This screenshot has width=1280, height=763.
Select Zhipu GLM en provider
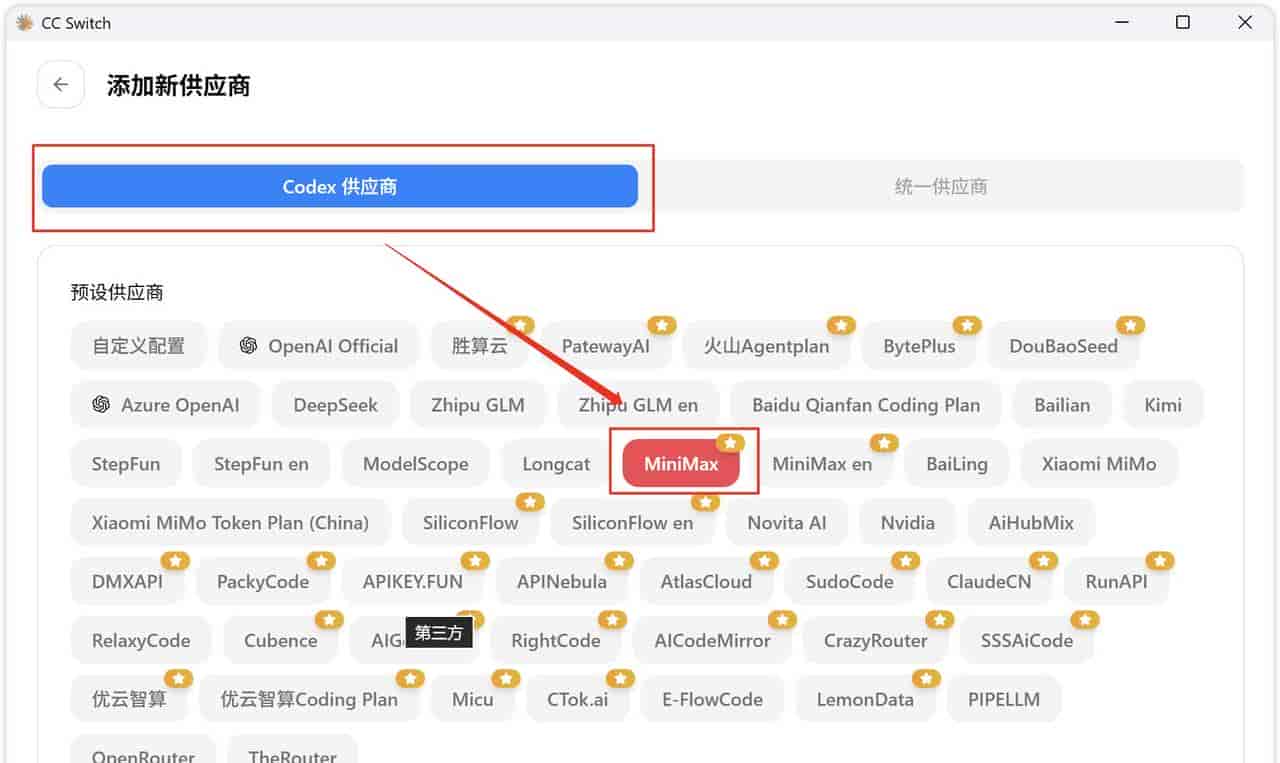(x=638, y=405)
